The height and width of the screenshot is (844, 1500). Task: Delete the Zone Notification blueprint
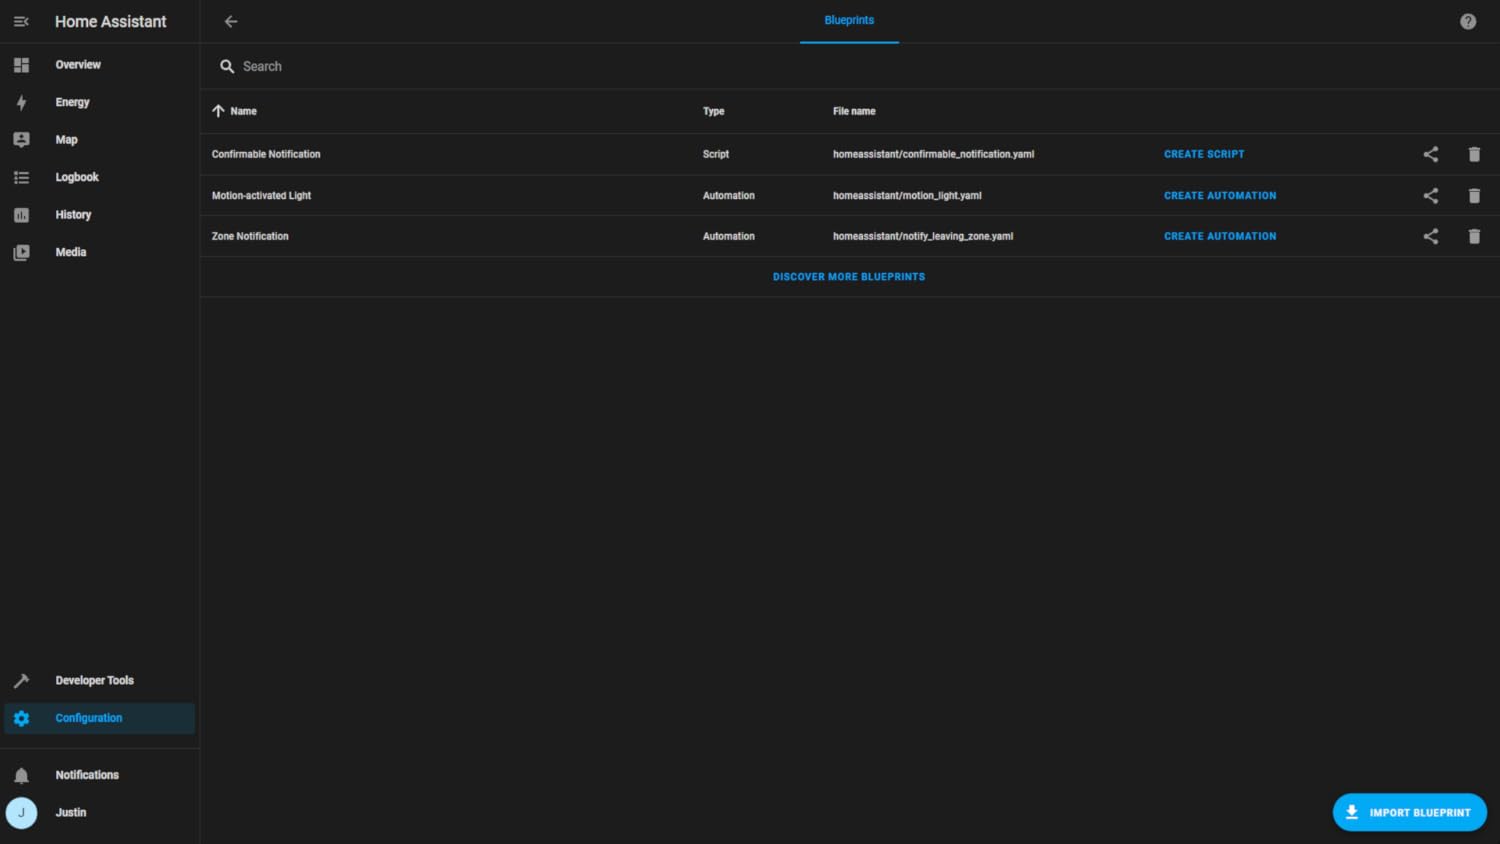point(1474,236)
